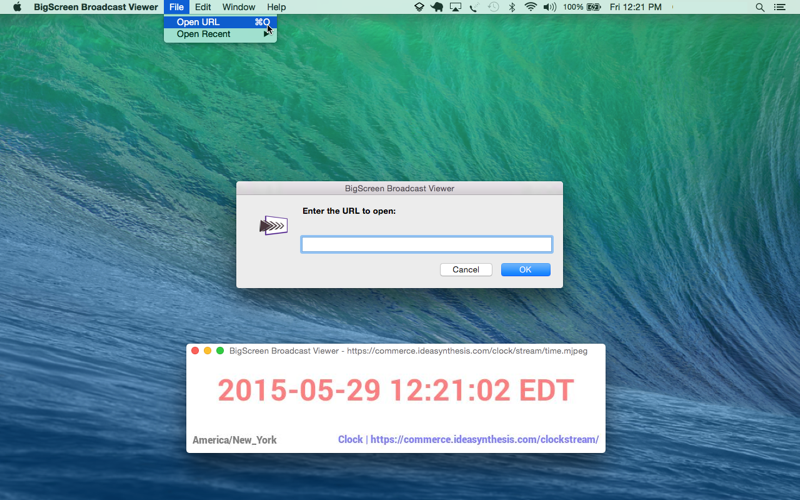Click the dialog title bar BigScreen Broadcast Viewer
The image size is (800, 500).
[399, 188]
